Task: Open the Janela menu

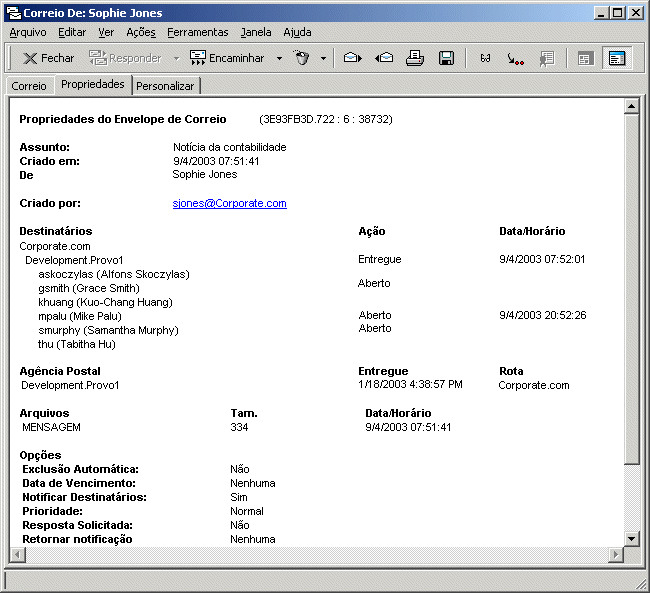Action: click(256, 32)
